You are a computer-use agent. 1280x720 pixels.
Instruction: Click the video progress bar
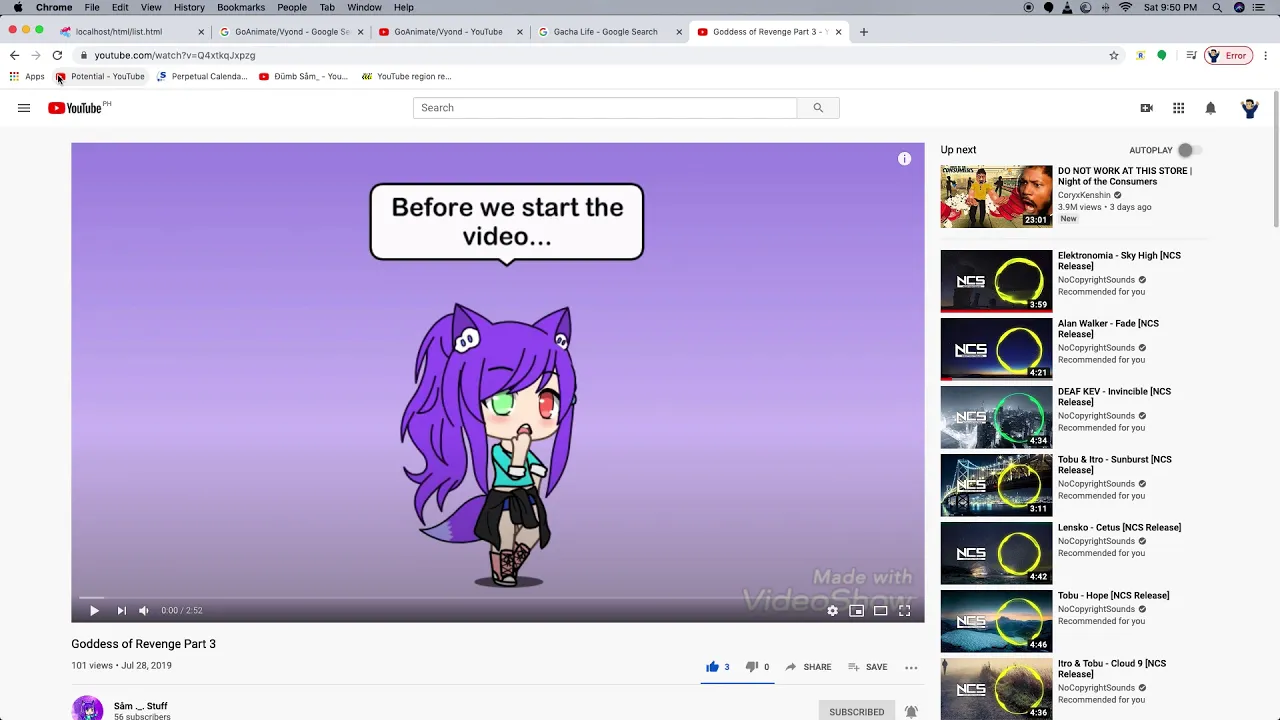click(497, 598)
